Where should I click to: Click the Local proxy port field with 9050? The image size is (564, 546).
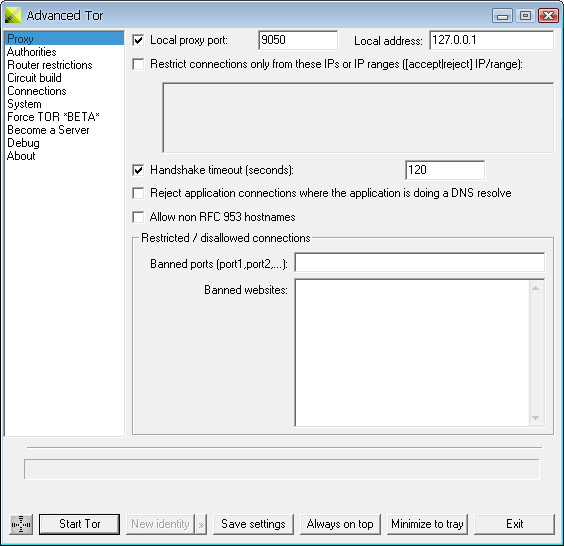click(298, 40)
